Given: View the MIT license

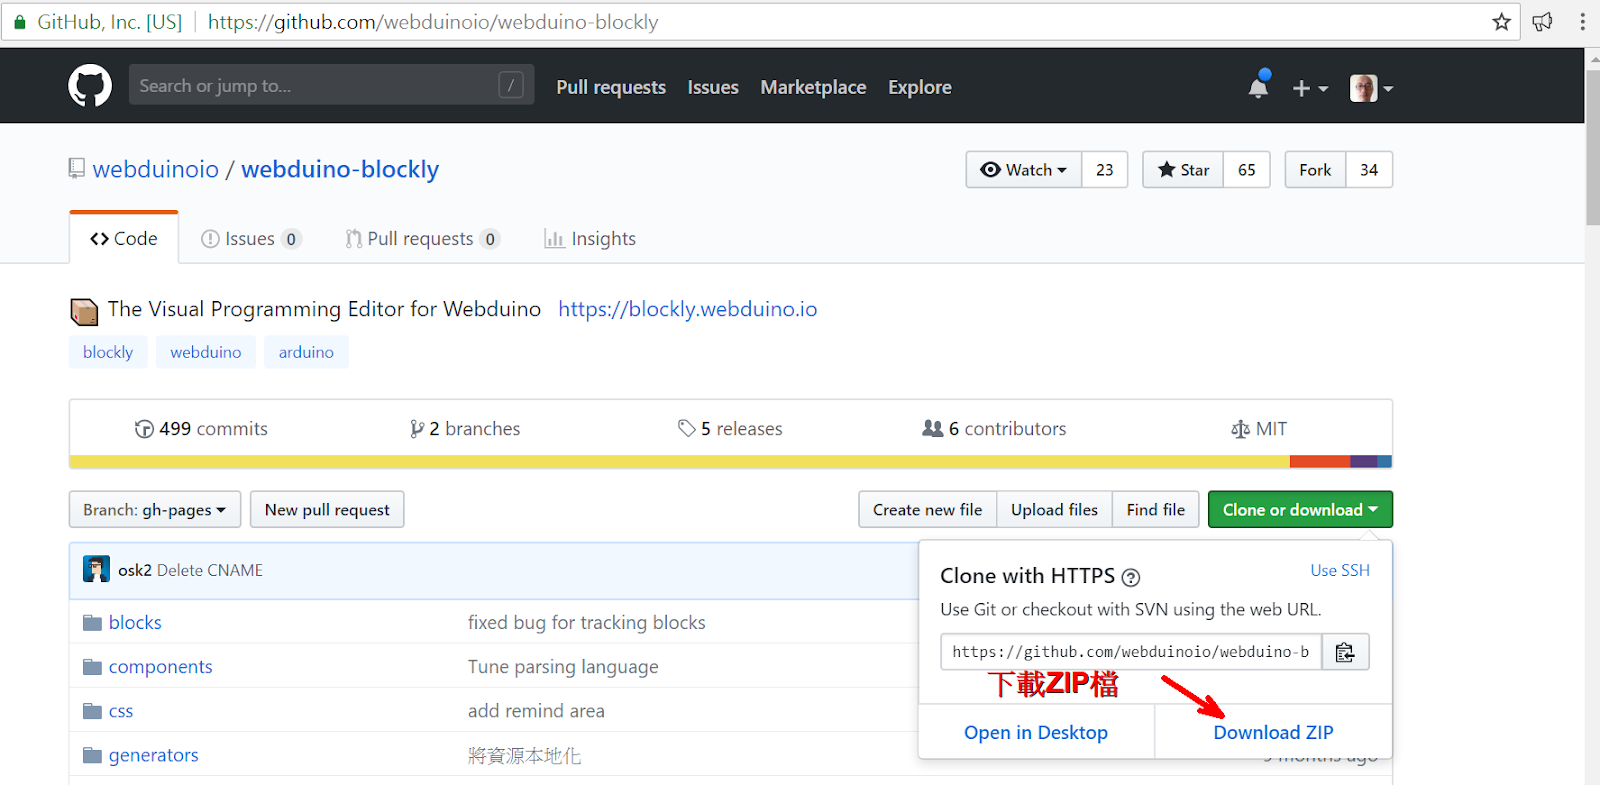Looking at the screenshot, I should click(x=1259, y=429).
